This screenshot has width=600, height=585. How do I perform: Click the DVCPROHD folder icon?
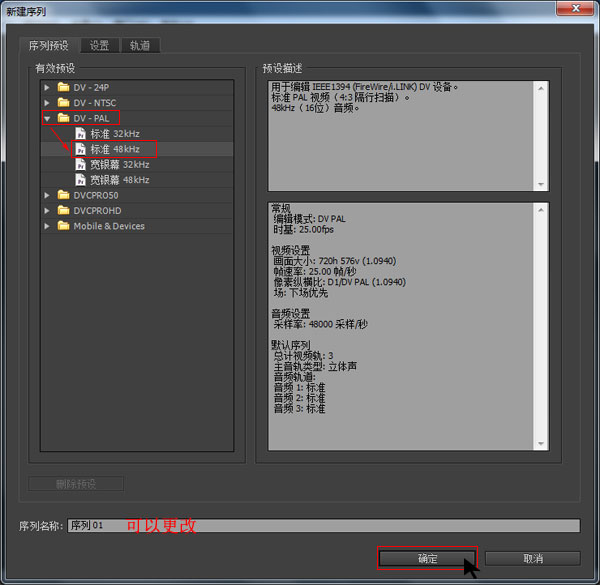pos(64,210)
